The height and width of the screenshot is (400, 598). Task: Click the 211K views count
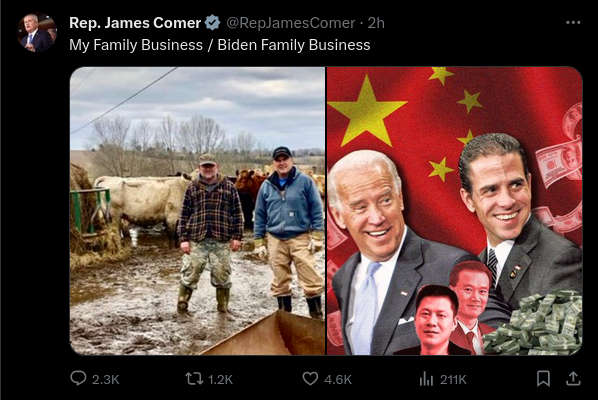point(453,379)
